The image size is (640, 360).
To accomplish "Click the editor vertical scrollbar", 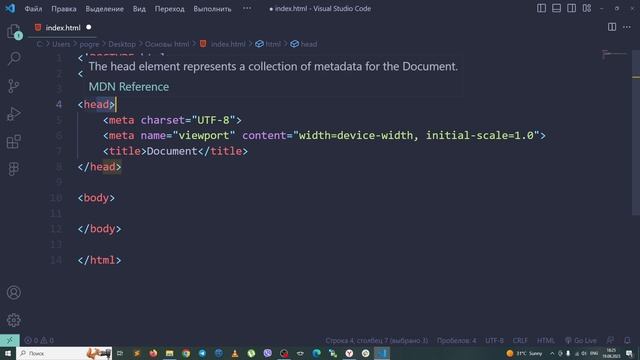I will click(636, 133).
